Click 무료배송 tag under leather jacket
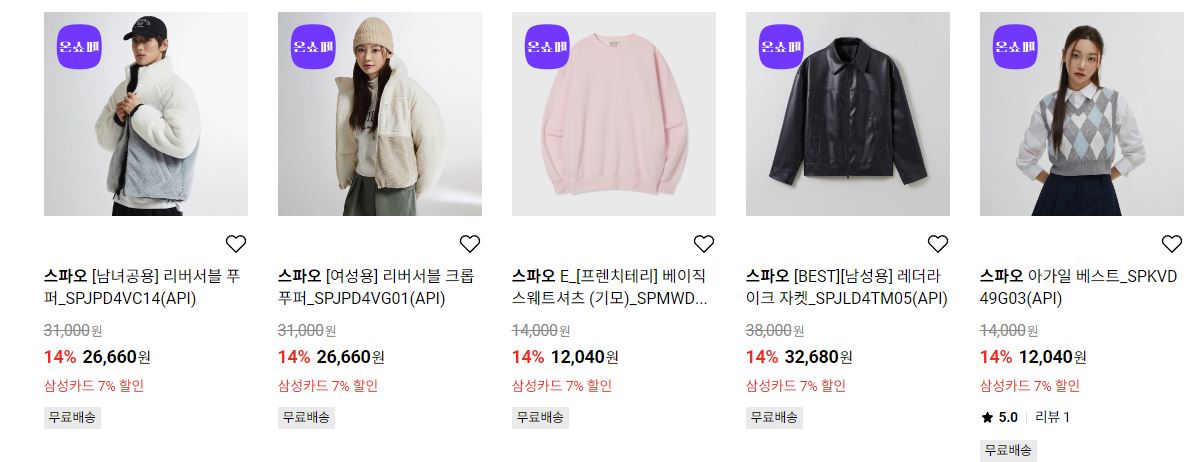Viewport: 1193px width, 462px height. click(774, 417)
